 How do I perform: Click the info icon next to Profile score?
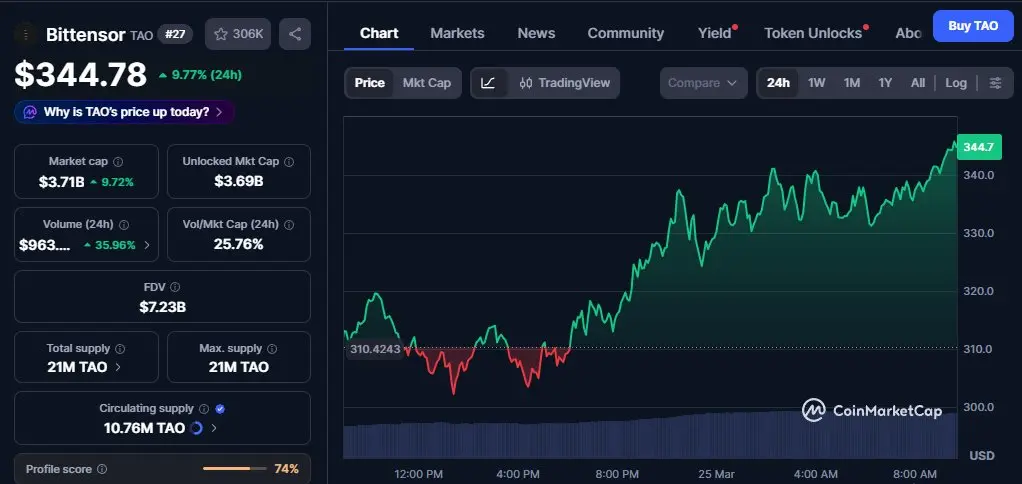pos(102,469)
